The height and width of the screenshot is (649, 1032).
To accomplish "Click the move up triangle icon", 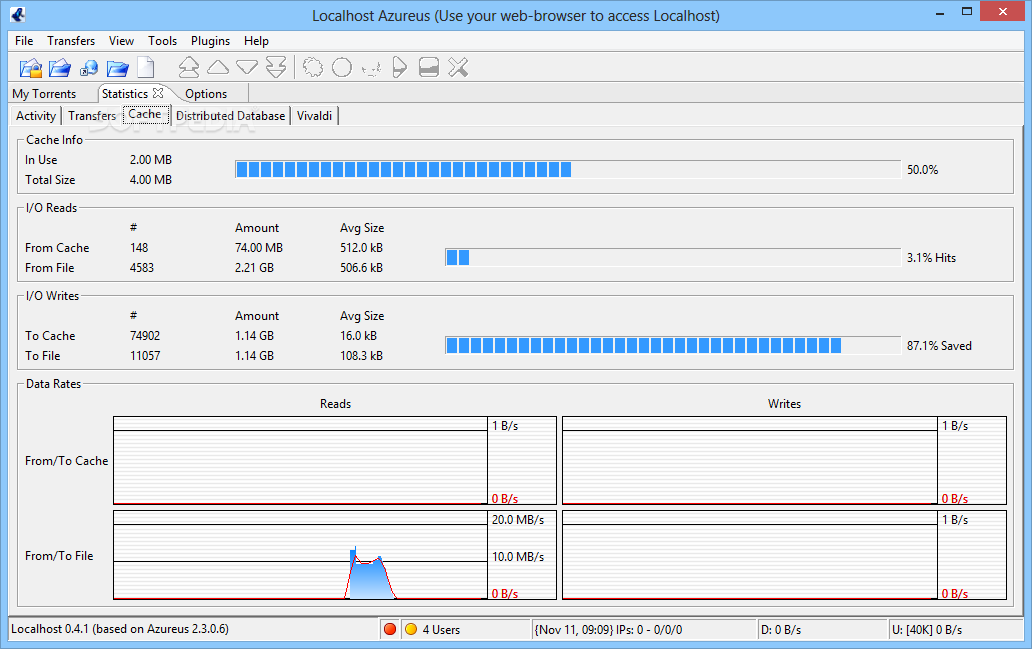I will (218, 67).
